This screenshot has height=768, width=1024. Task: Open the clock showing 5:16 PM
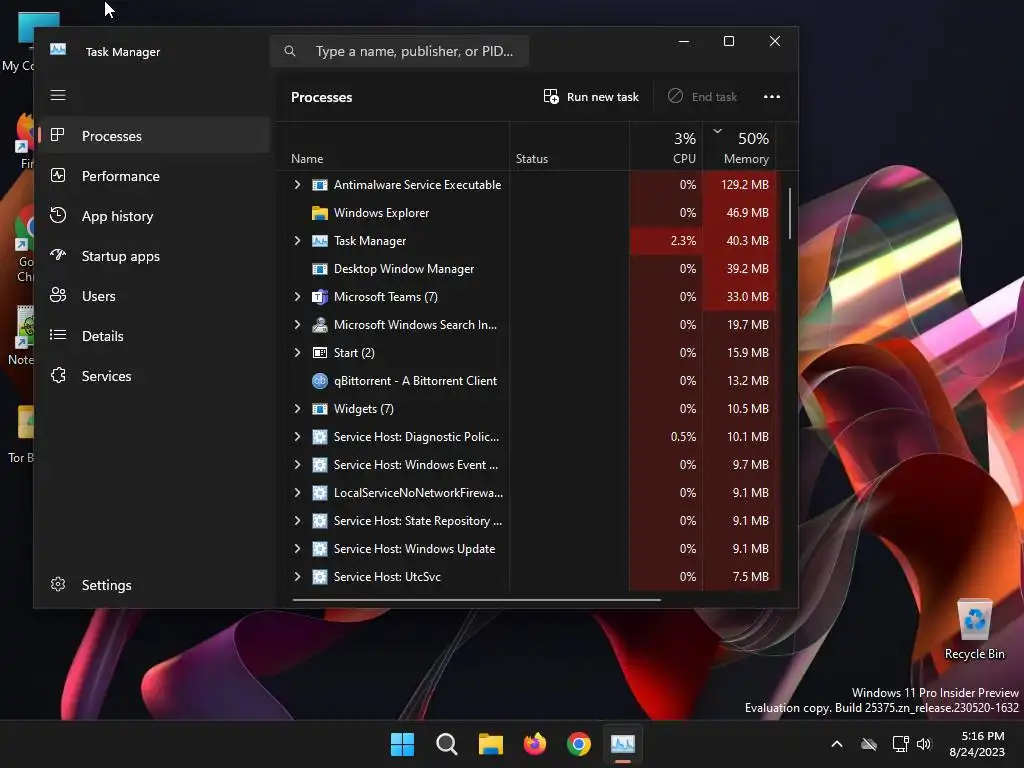(x=977, y=744)
